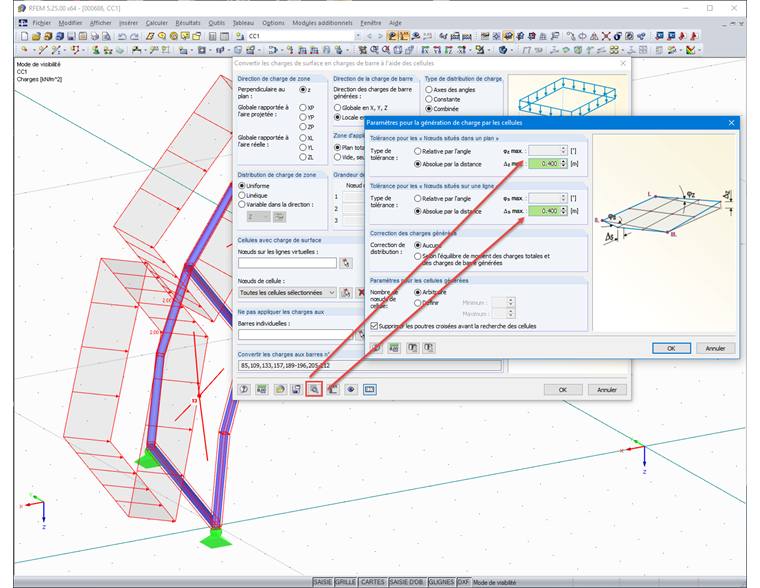
Task: Click the rainbow color scale icon in toolbar
Action: 691,49
